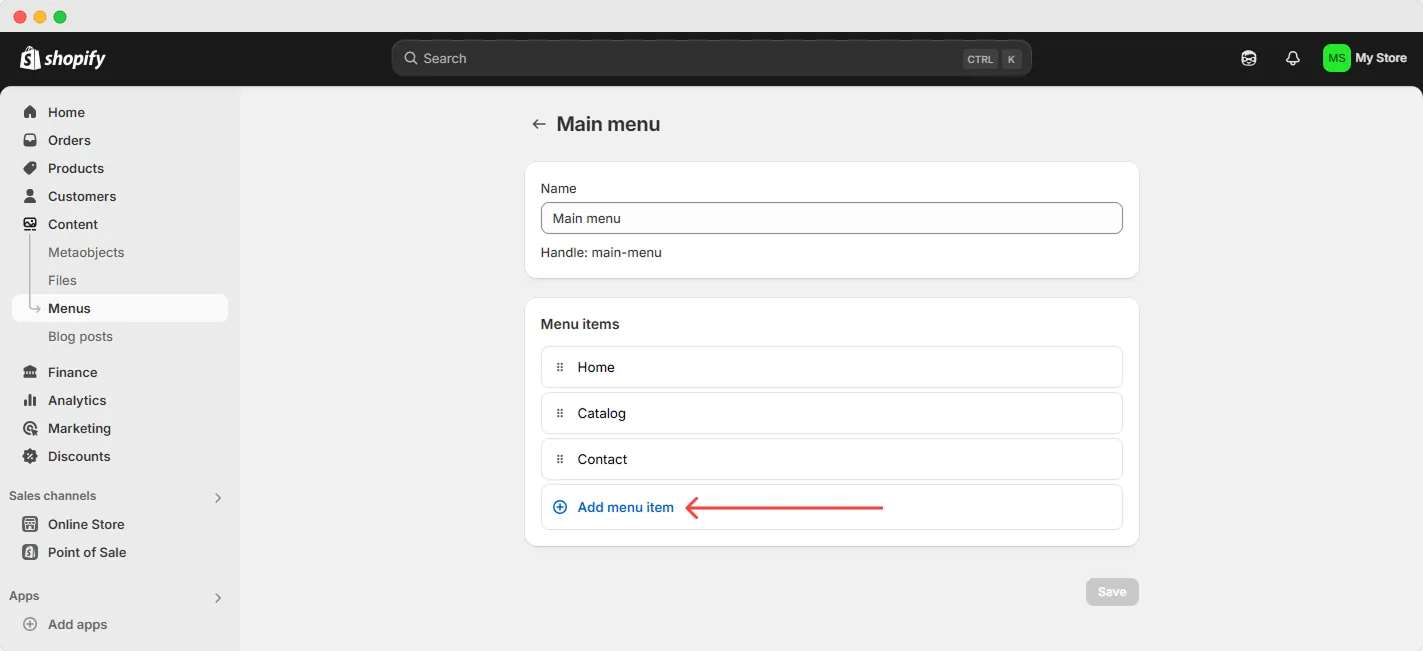Expand the Sales channels section
Screen dimensions: 1423x651
217,497
